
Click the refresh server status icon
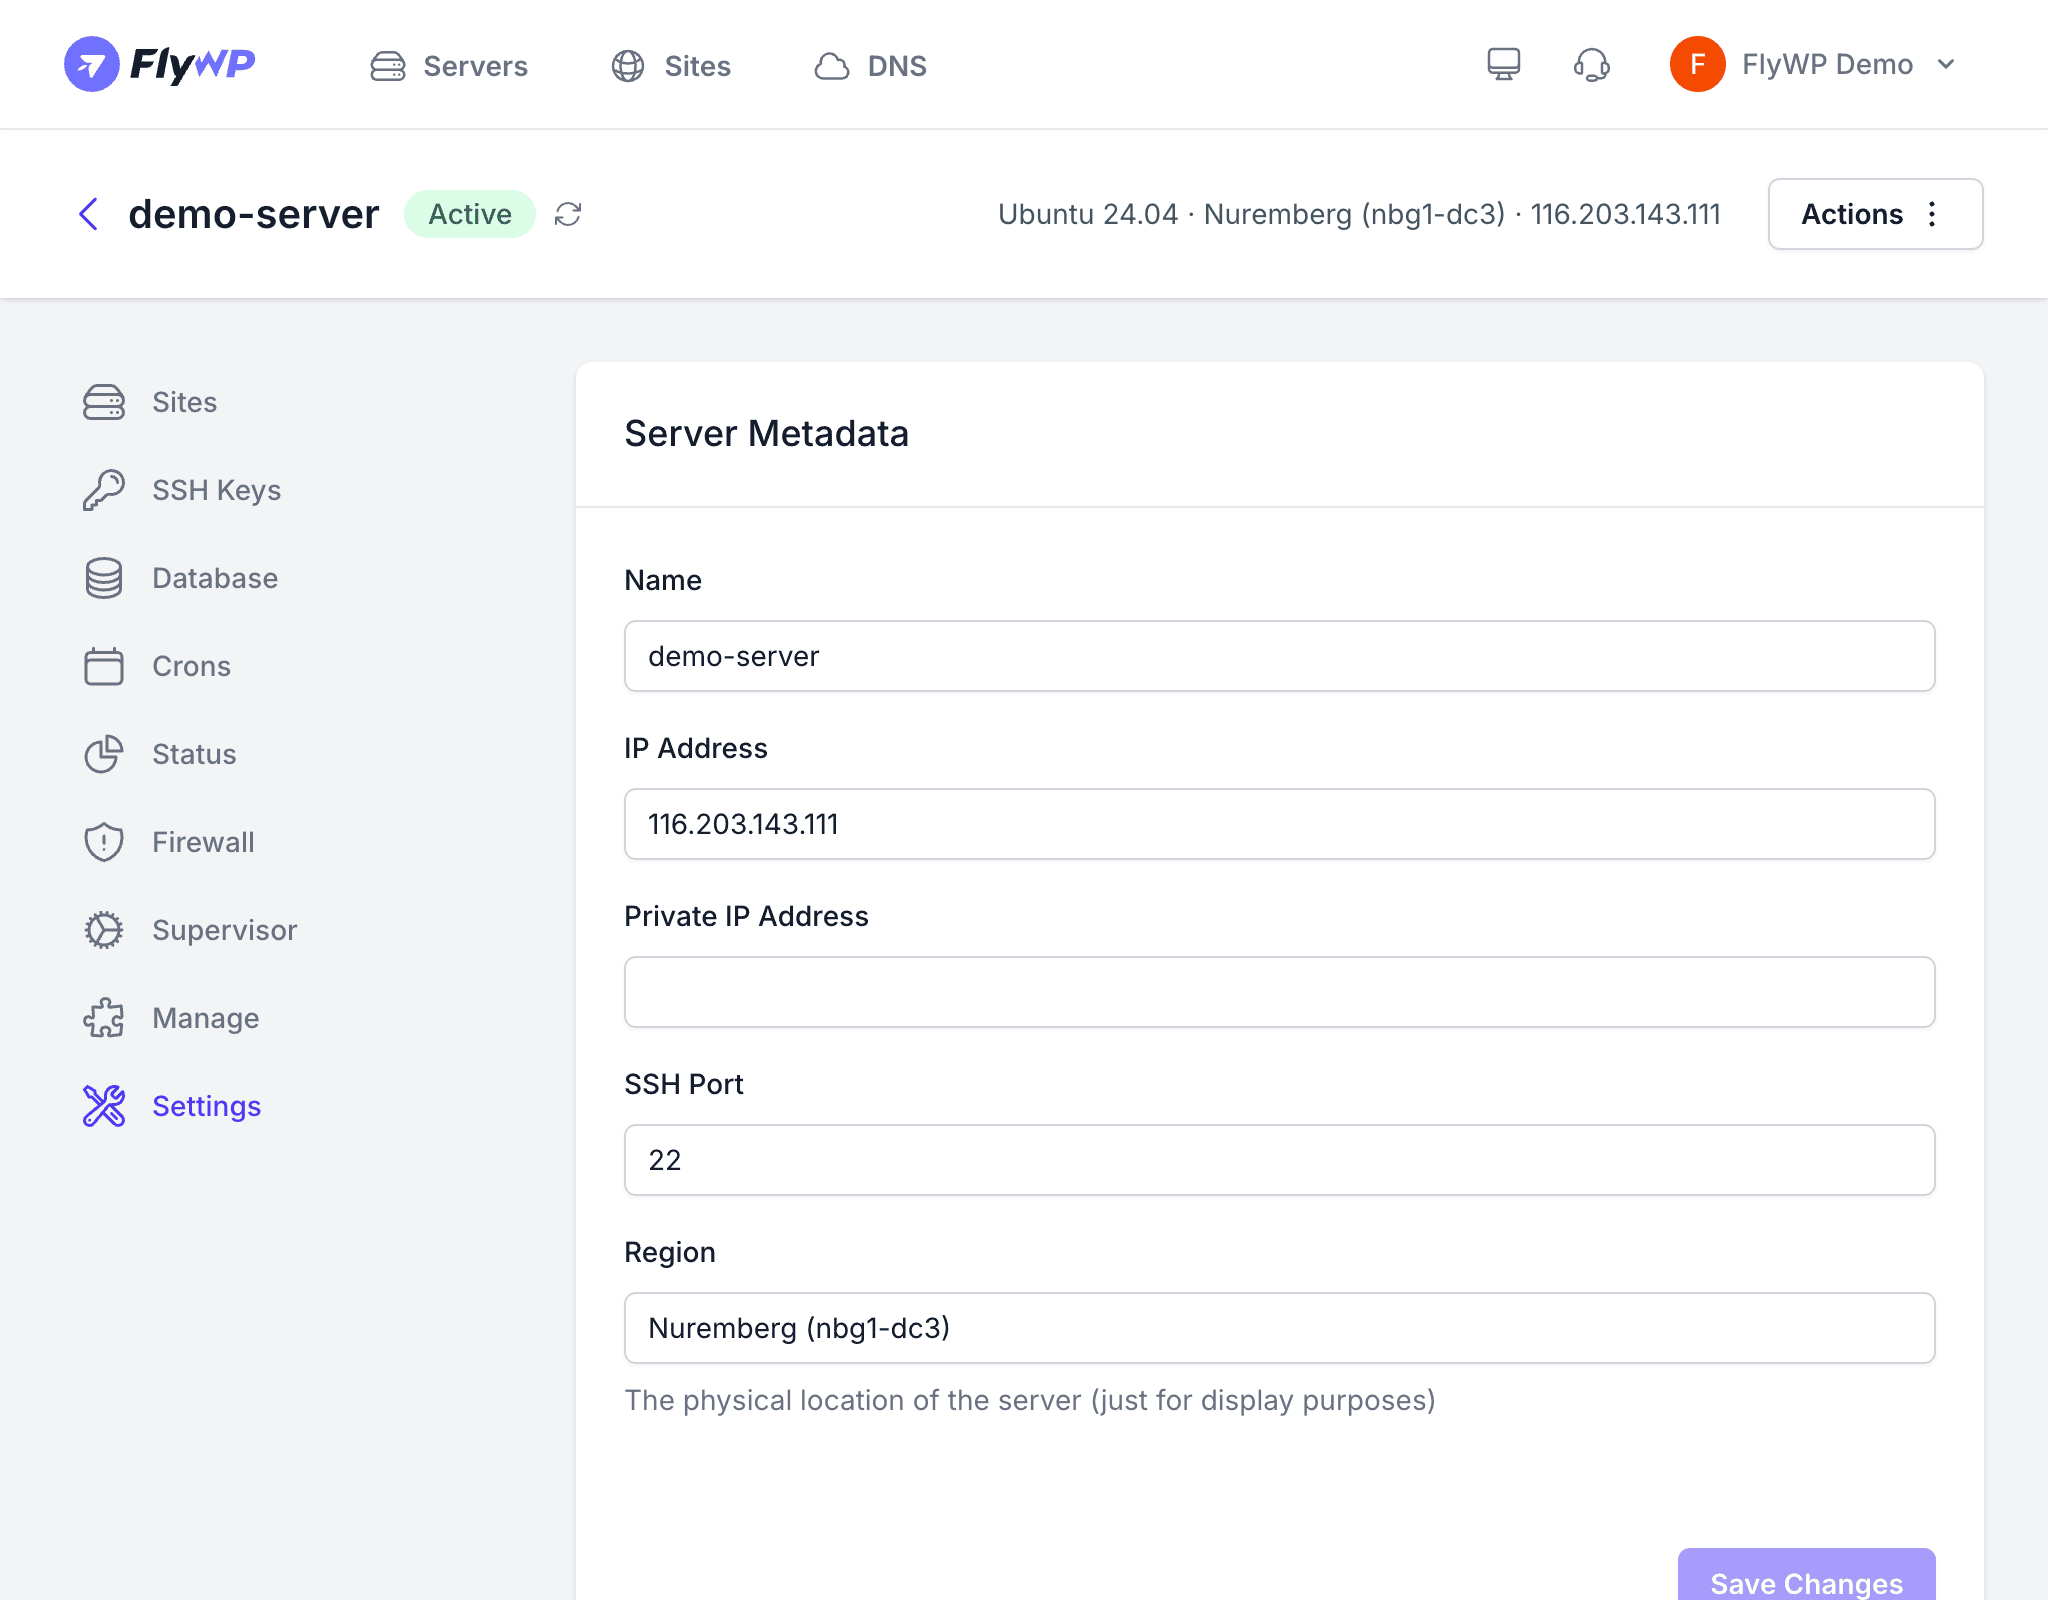(x=568, y=214)
